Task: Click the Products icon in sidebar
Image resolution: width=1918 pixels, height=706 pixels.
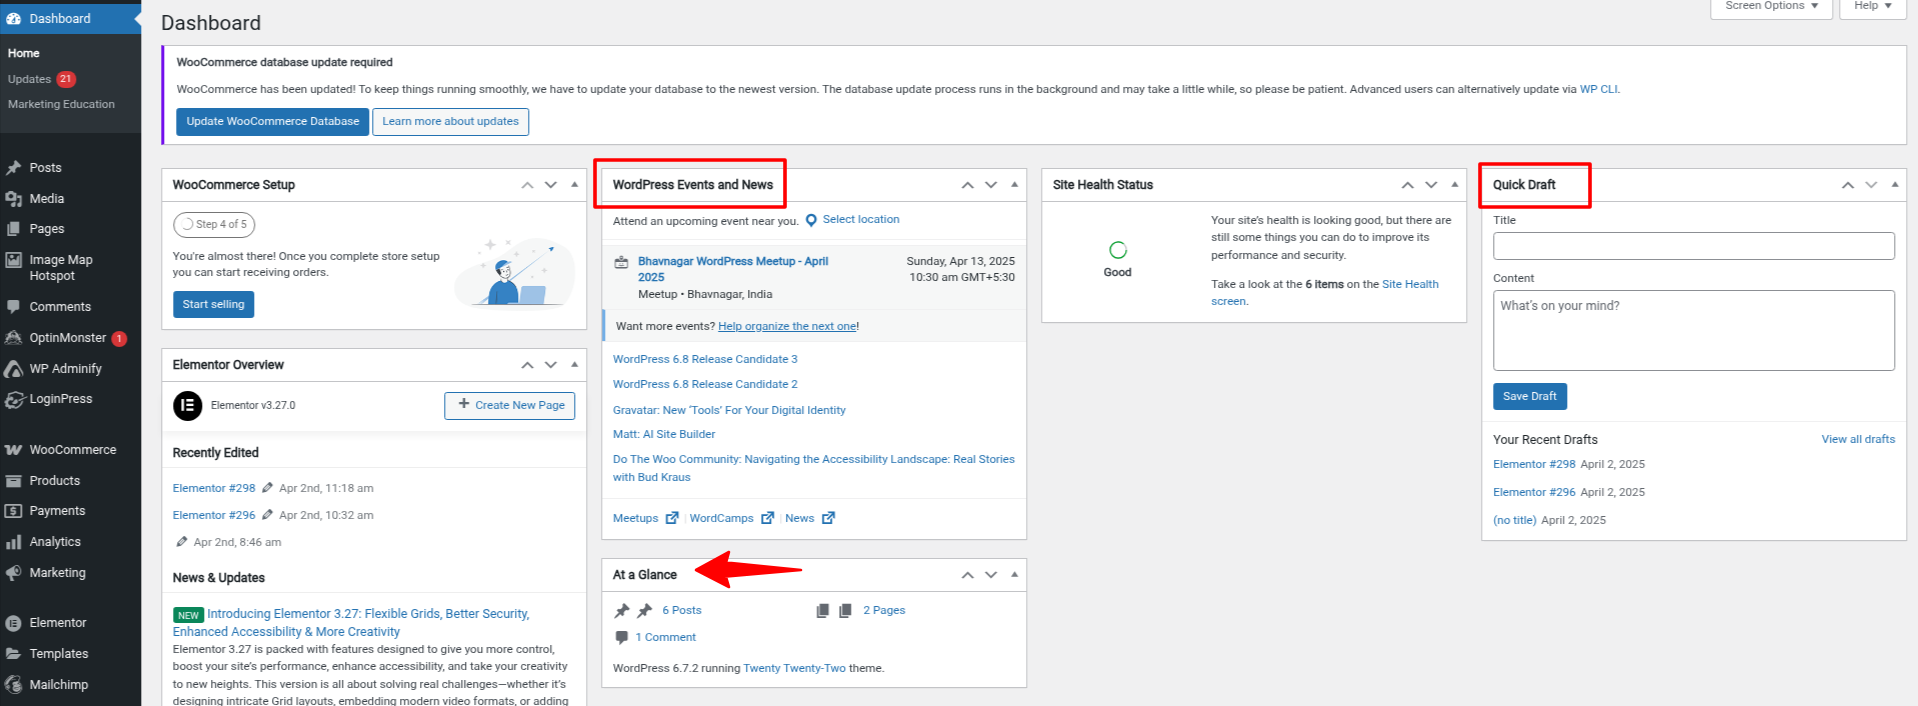Action: 14,481
